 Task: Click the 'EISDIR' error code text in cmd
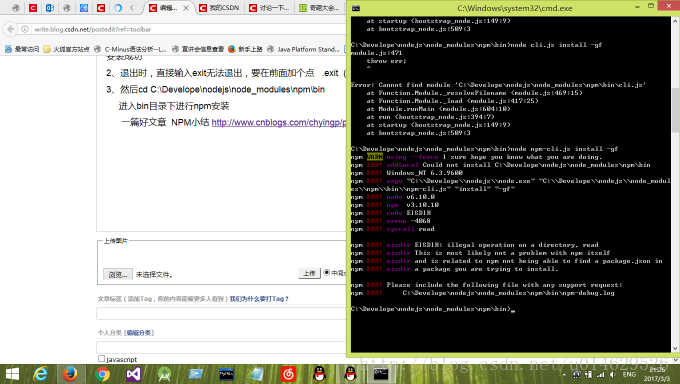[418, 213]
